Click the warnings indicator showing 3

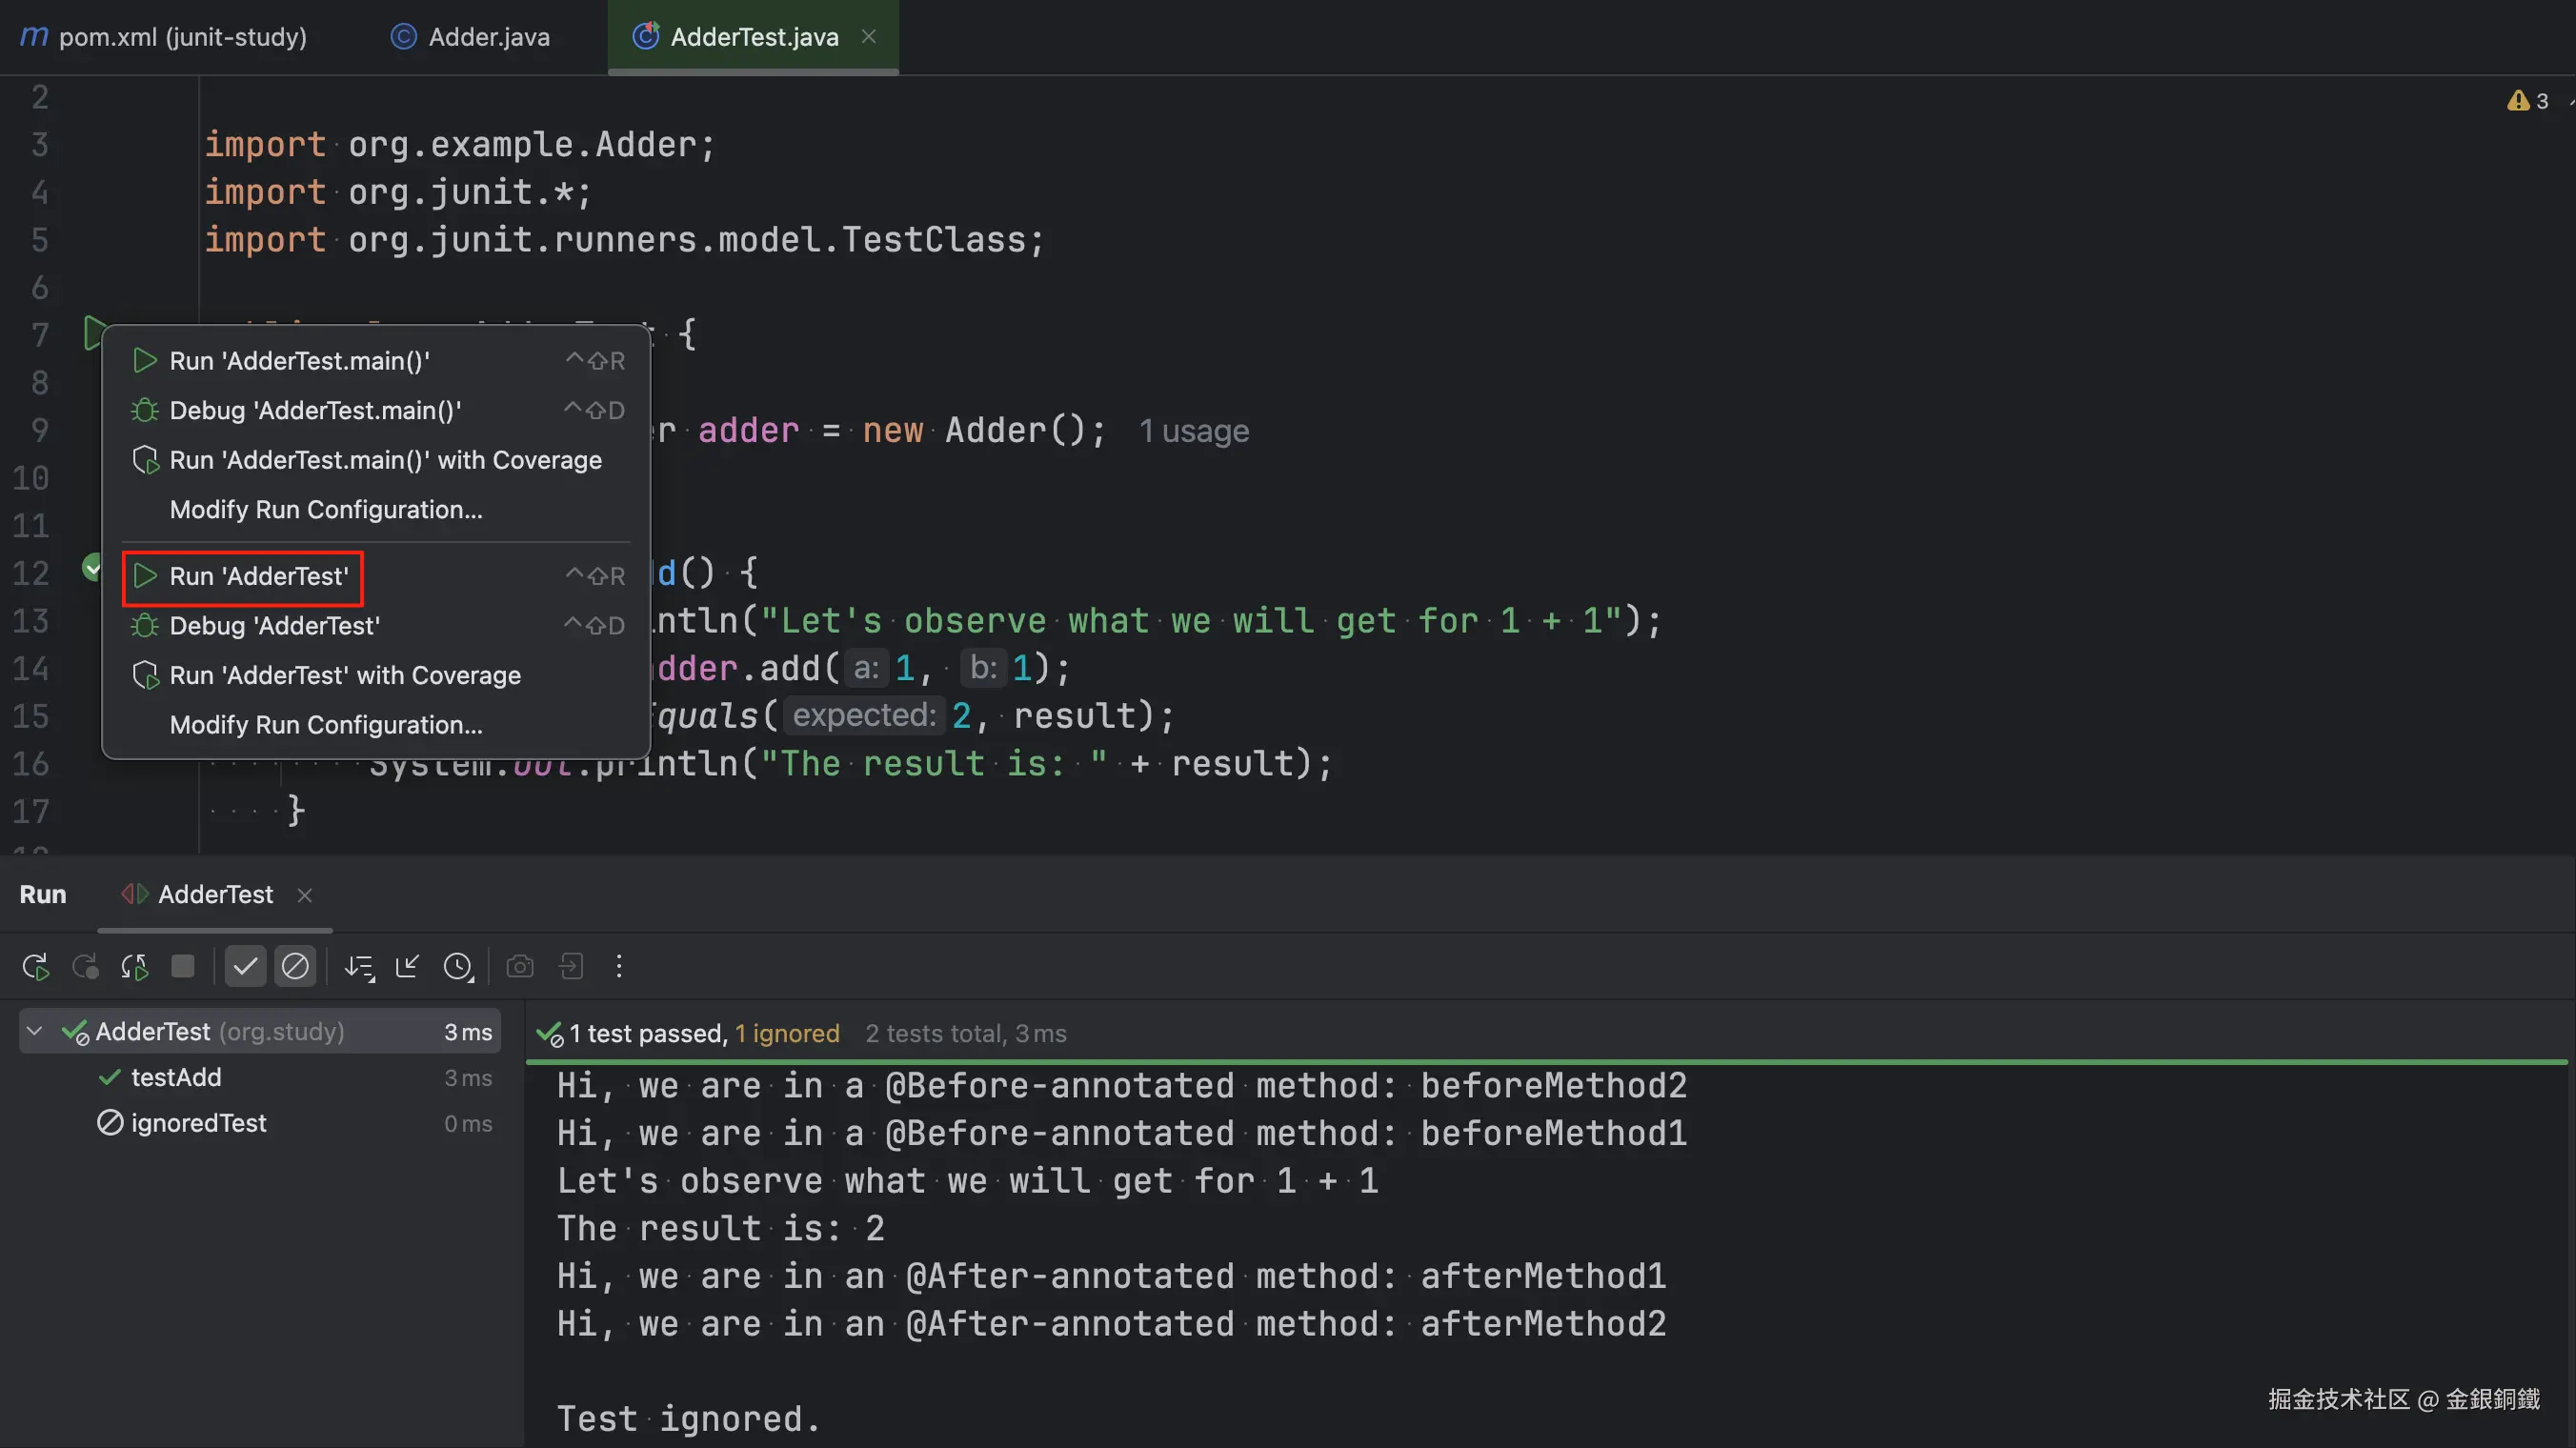click(x=2528, y=101)
